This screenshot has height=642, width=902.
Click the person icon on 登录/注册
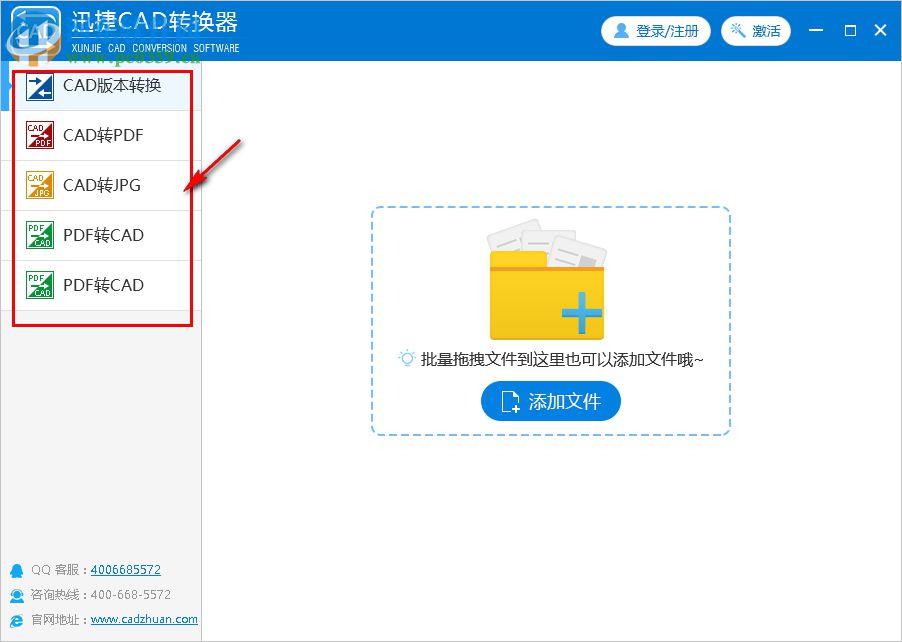[x=622, y=31]
